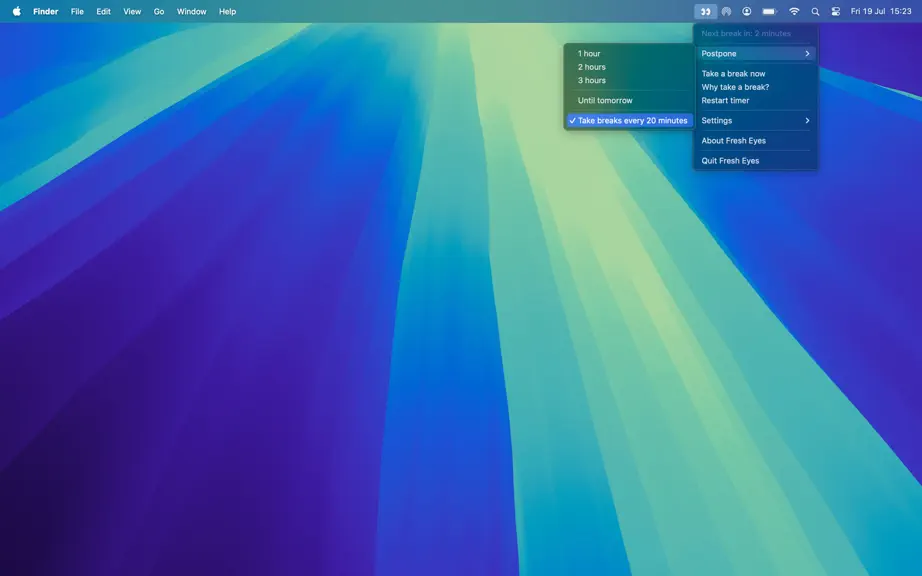Open the battery status icon
The height and width of the screenshot is (576, 922).
[x=769, y=11]
